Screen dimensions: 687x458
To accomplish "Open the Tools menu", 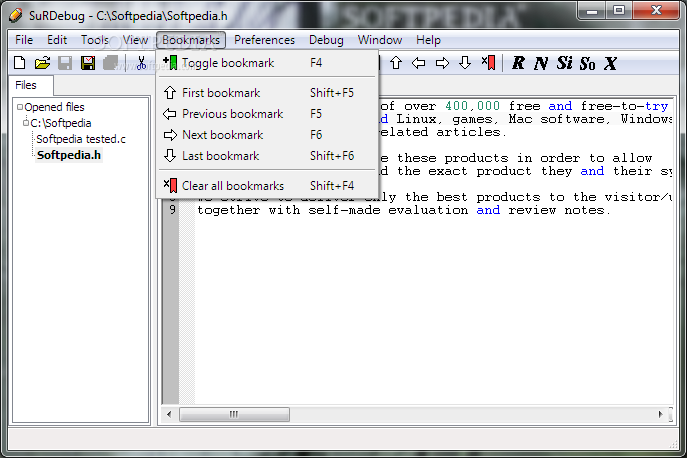I will (95, 40).
